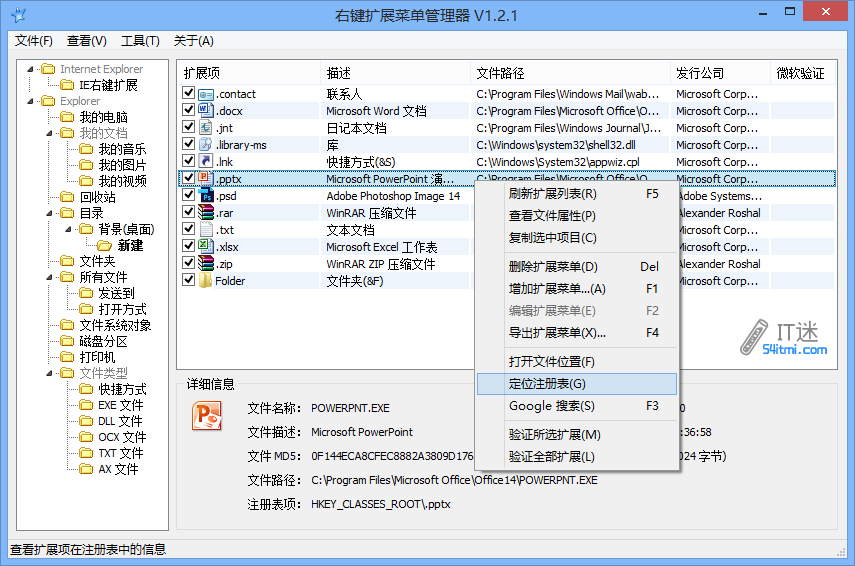855x566 pixels.
Task: Toggle the Folder row checkbox
Action: 189,279
